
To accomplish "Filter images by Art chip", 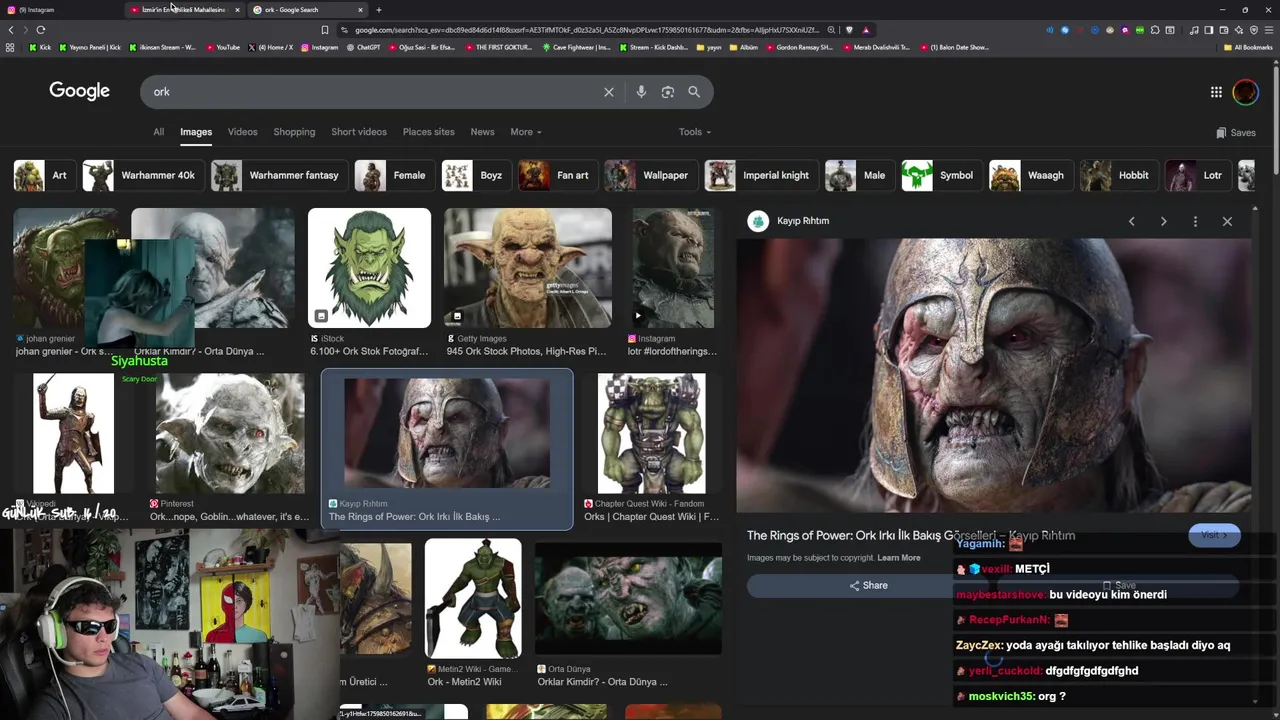I will tap(43, 175).
